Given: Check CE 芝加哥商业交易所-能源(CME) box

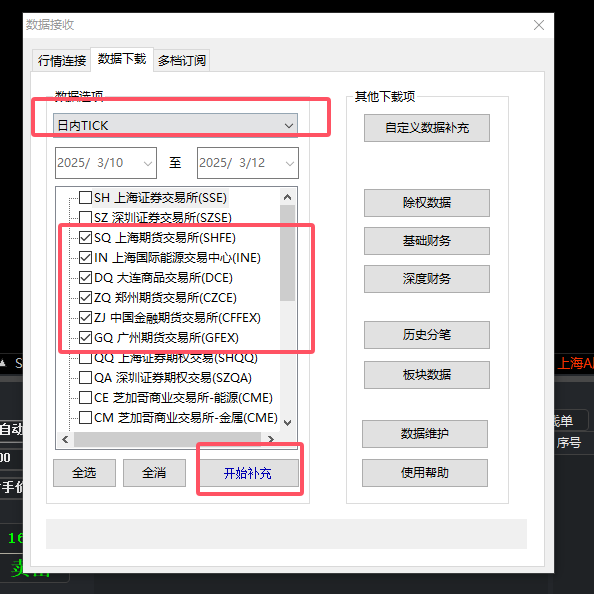Looking at the screenshot, I should (85, 398).
